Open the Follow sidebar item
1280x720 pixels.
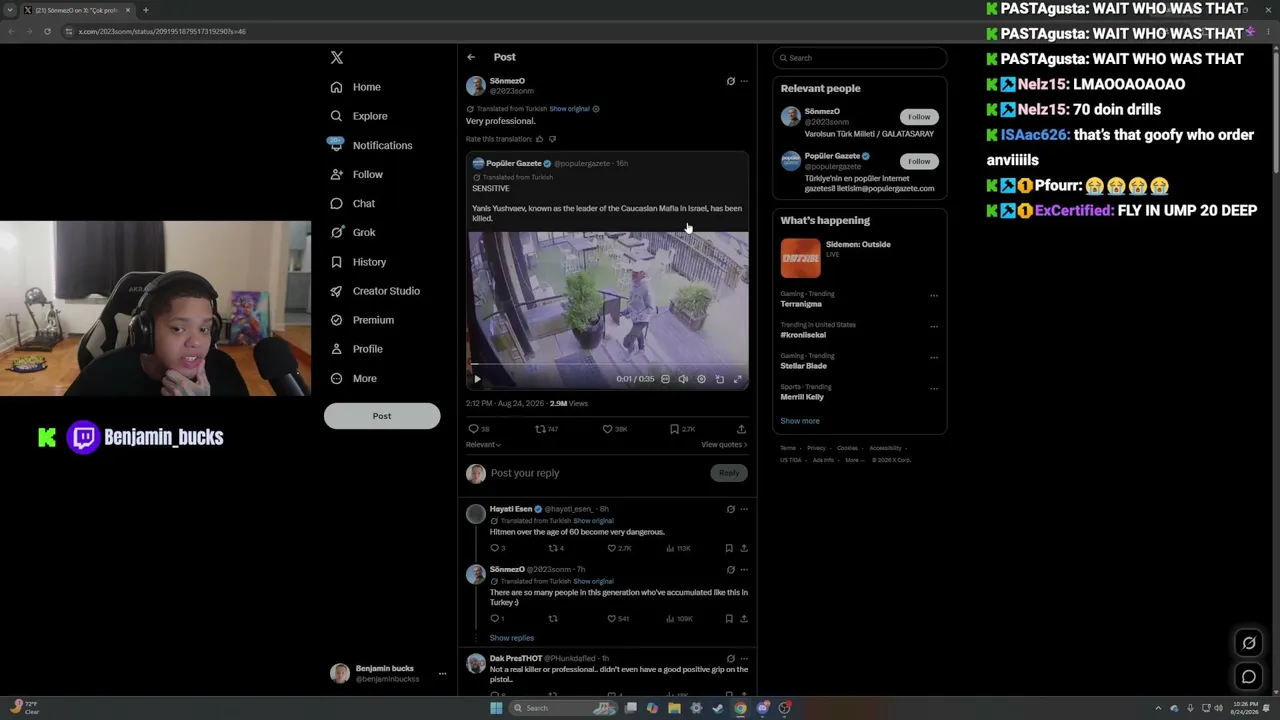pyautogui.click(x=357, y=174)
